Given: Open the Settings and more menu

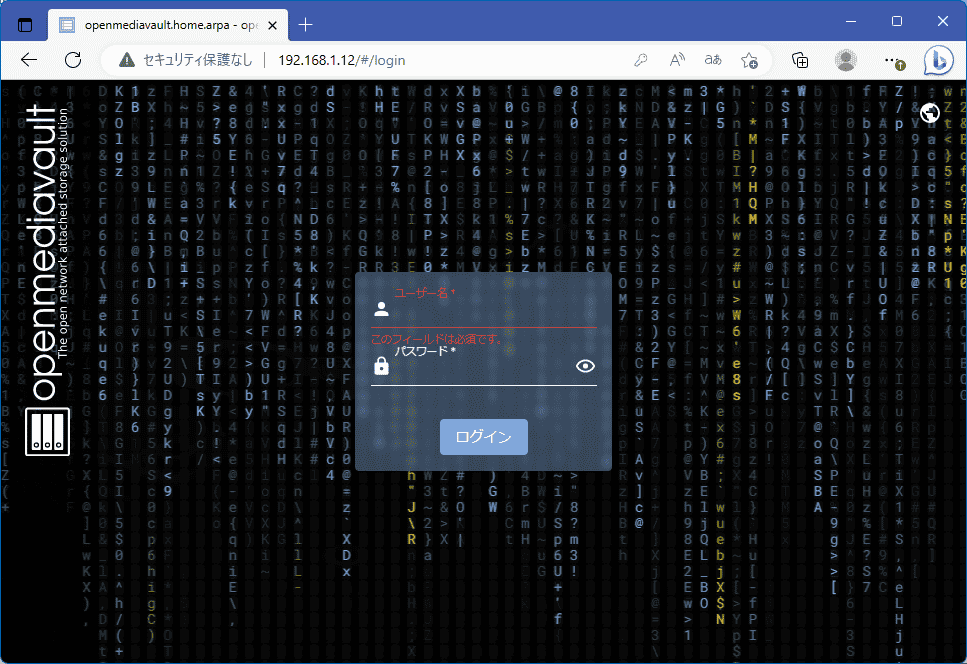Looking at the screenshot, I should click(894, 60).
